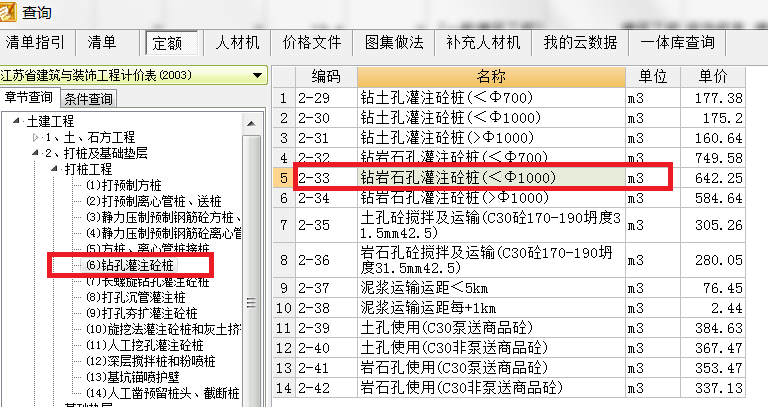This screenshot has height=407, width=768.
Task: Select row 2-36 岩石孔砼搅拌及运输
Action: point(509,260)
